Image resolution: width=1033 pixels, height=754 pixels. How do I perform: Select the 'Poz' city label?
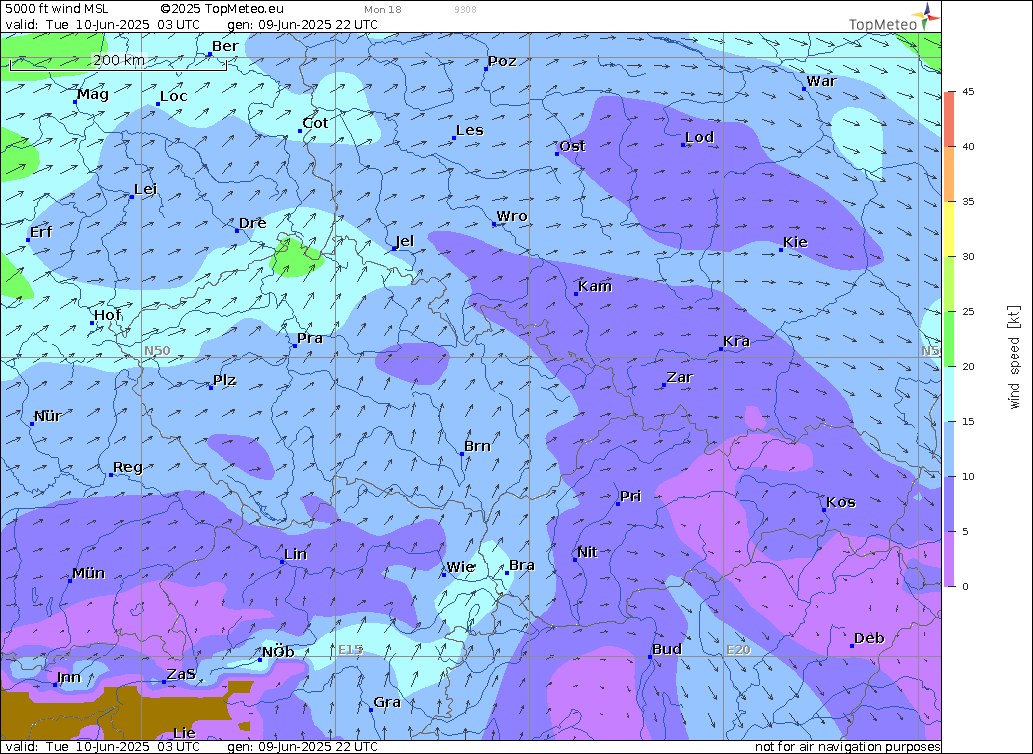tap(502, 61)
